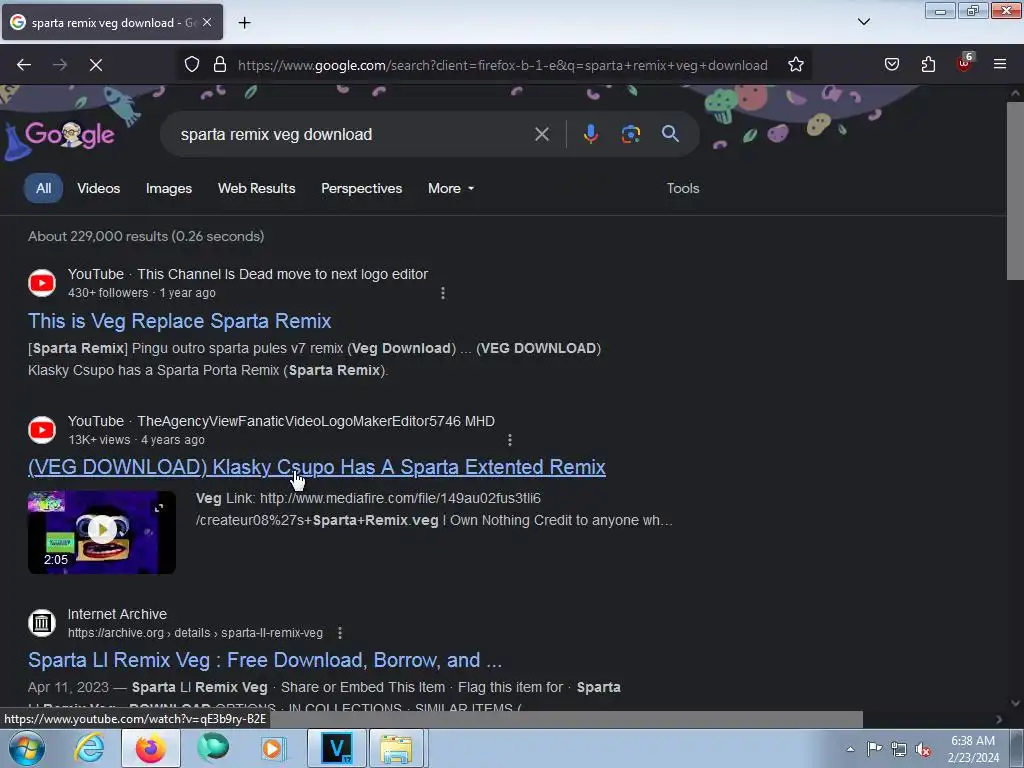The image size is (1024, 768).
Task: Open the Firefox hamburger menu
Action: coord(1000,65)
